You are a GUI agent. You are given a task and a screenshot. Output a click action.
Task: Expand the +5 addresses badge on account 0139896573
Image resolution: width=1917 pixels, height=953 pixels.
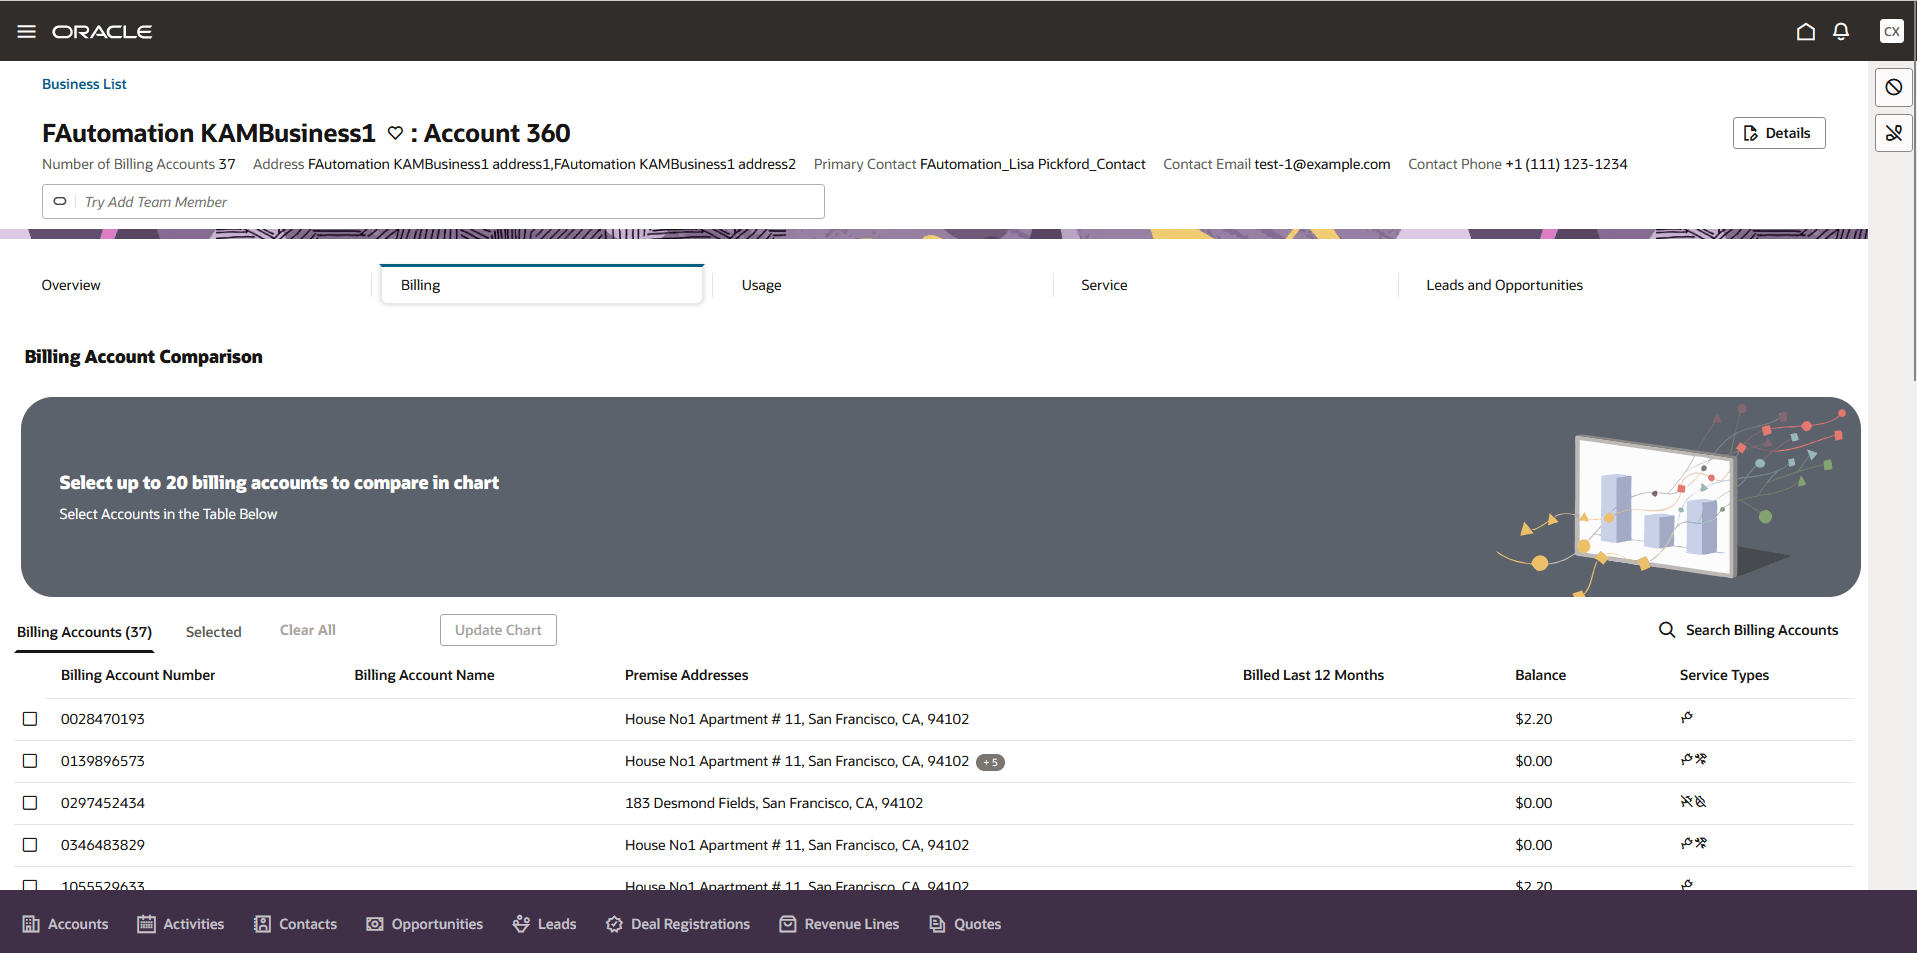[990, 761]
